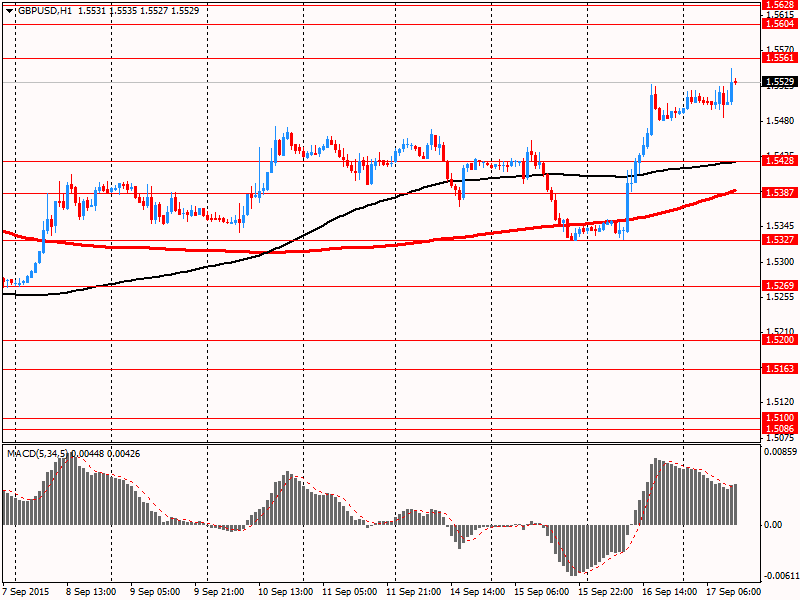Select the 1.5255 price scale value
The image size is (800, 600).
click(x=781, y=297)
